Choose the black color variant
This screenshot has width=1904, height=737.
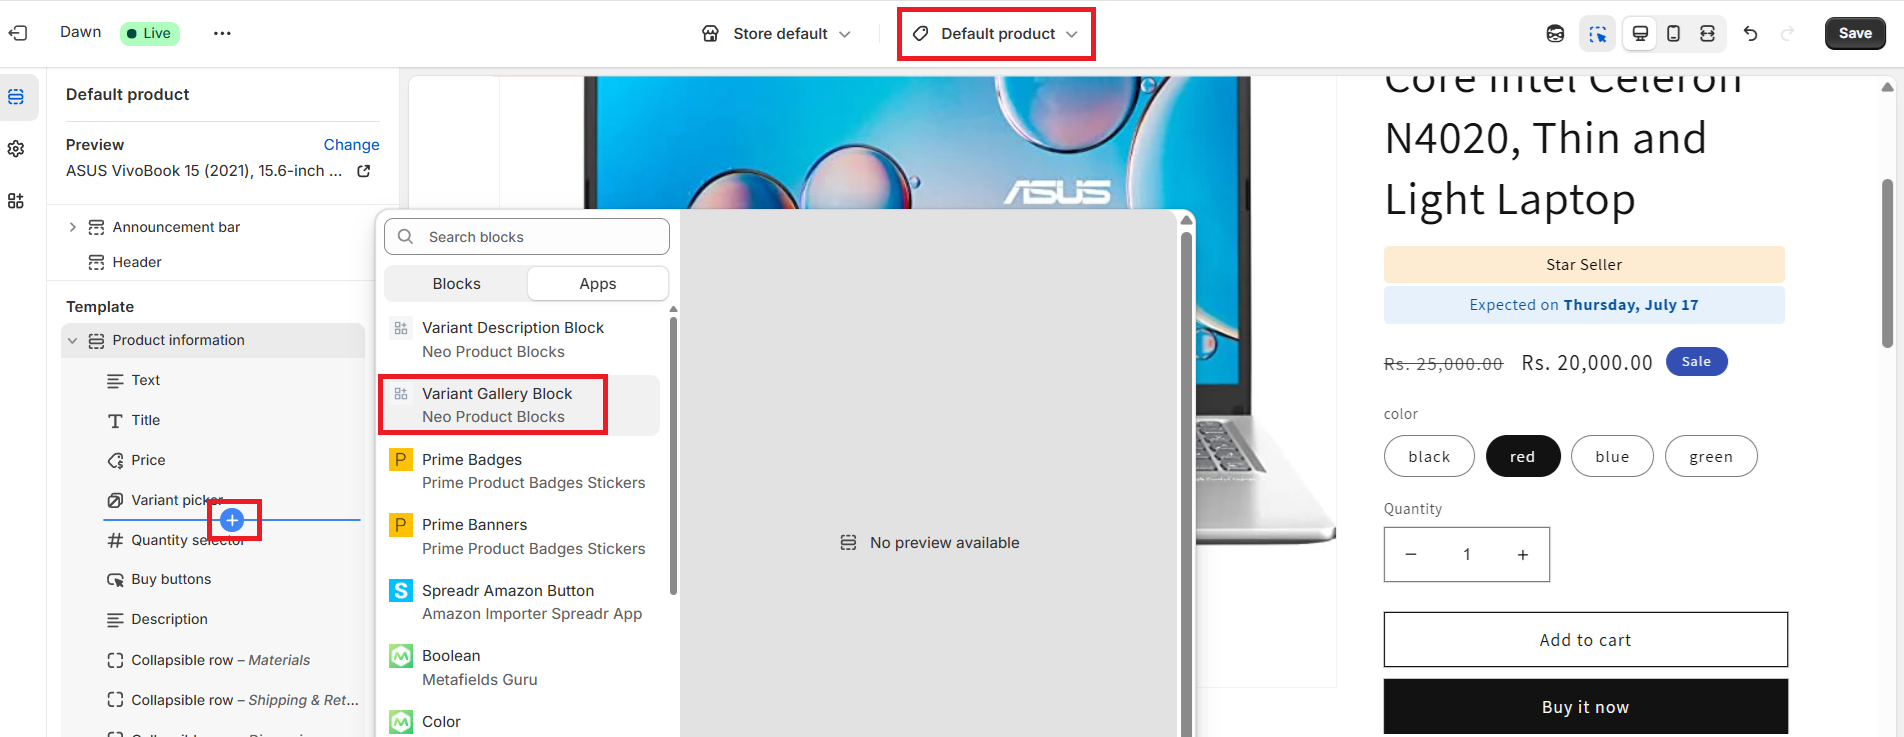(x=1429, y=456)
